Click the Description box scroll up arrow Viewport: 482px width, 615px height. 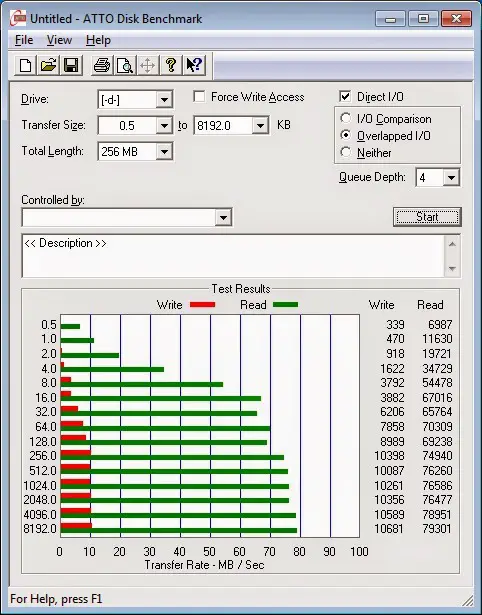pyautogui.click(x=452, y=244)
